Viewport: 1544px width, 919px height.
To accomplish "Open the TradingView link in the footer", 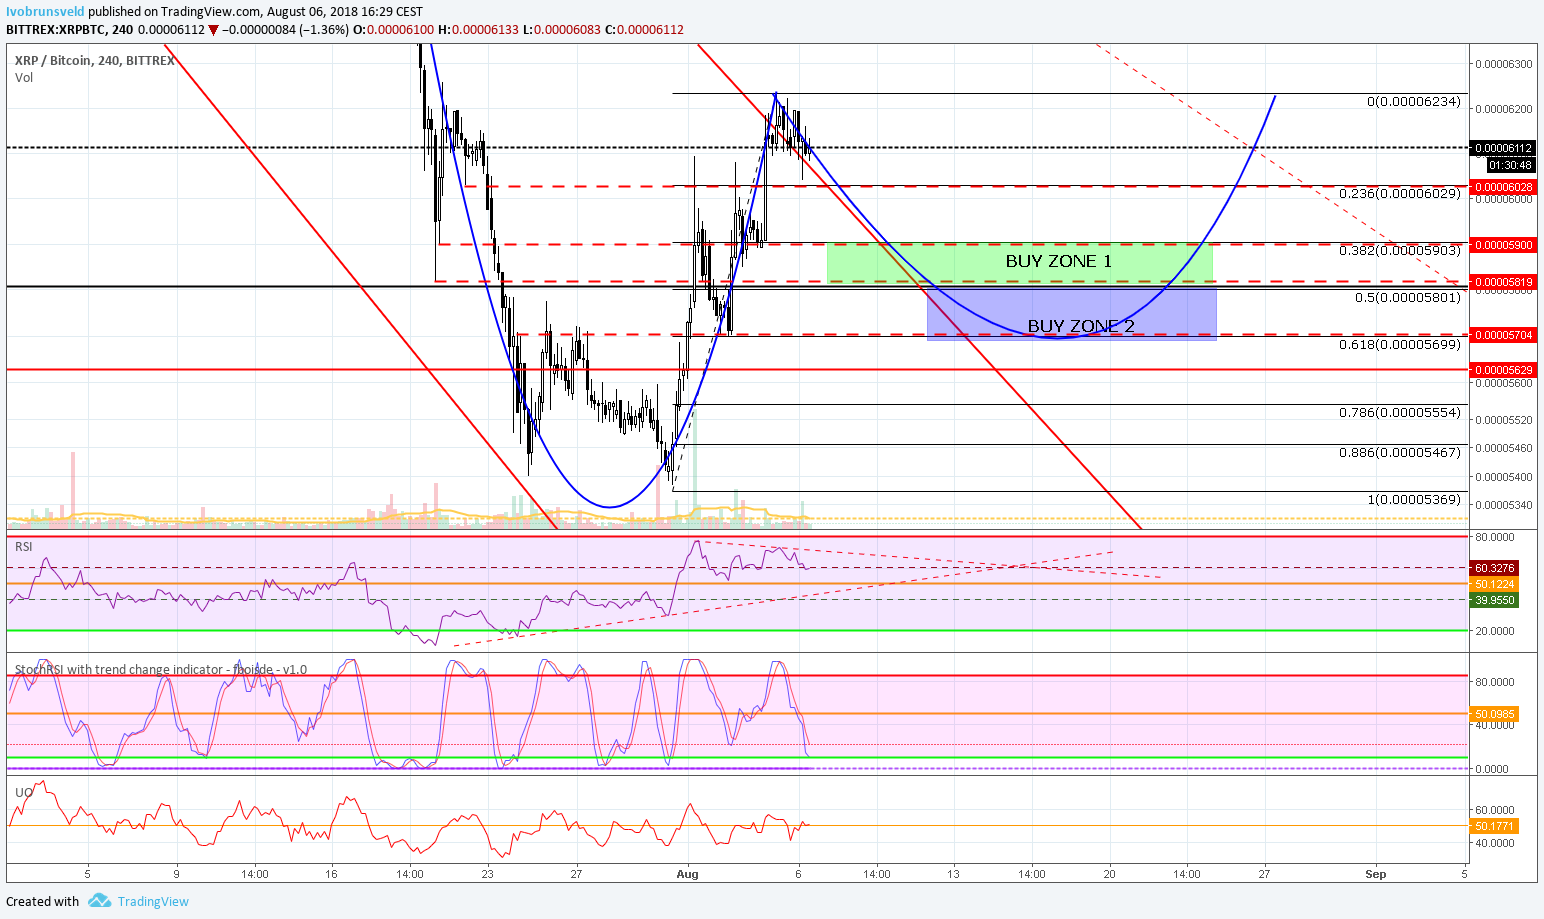I will tap(153, 901).
